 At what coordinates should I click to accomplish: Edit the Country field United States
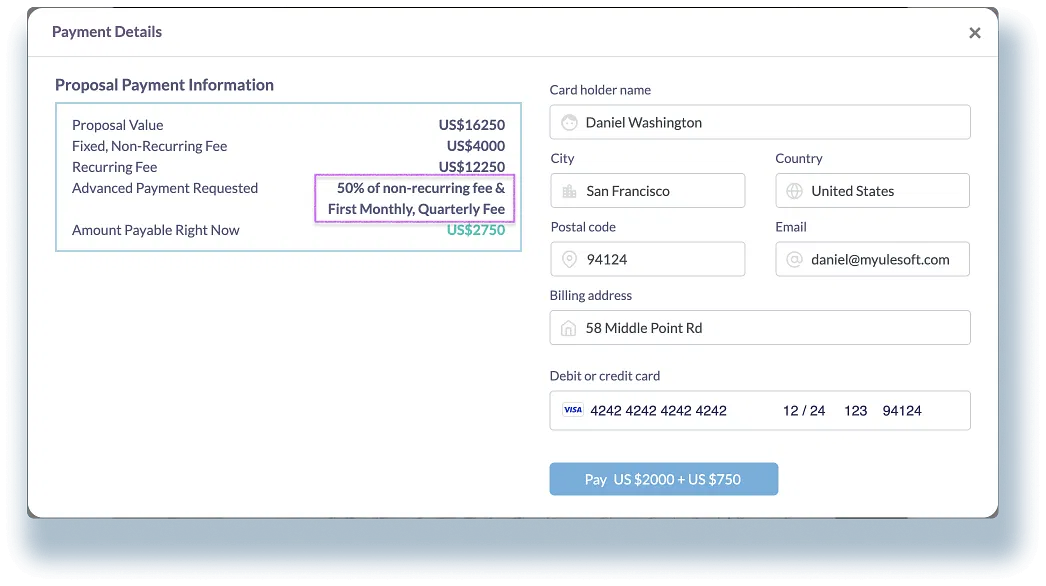pyautogui.click(x=872, y=191)
